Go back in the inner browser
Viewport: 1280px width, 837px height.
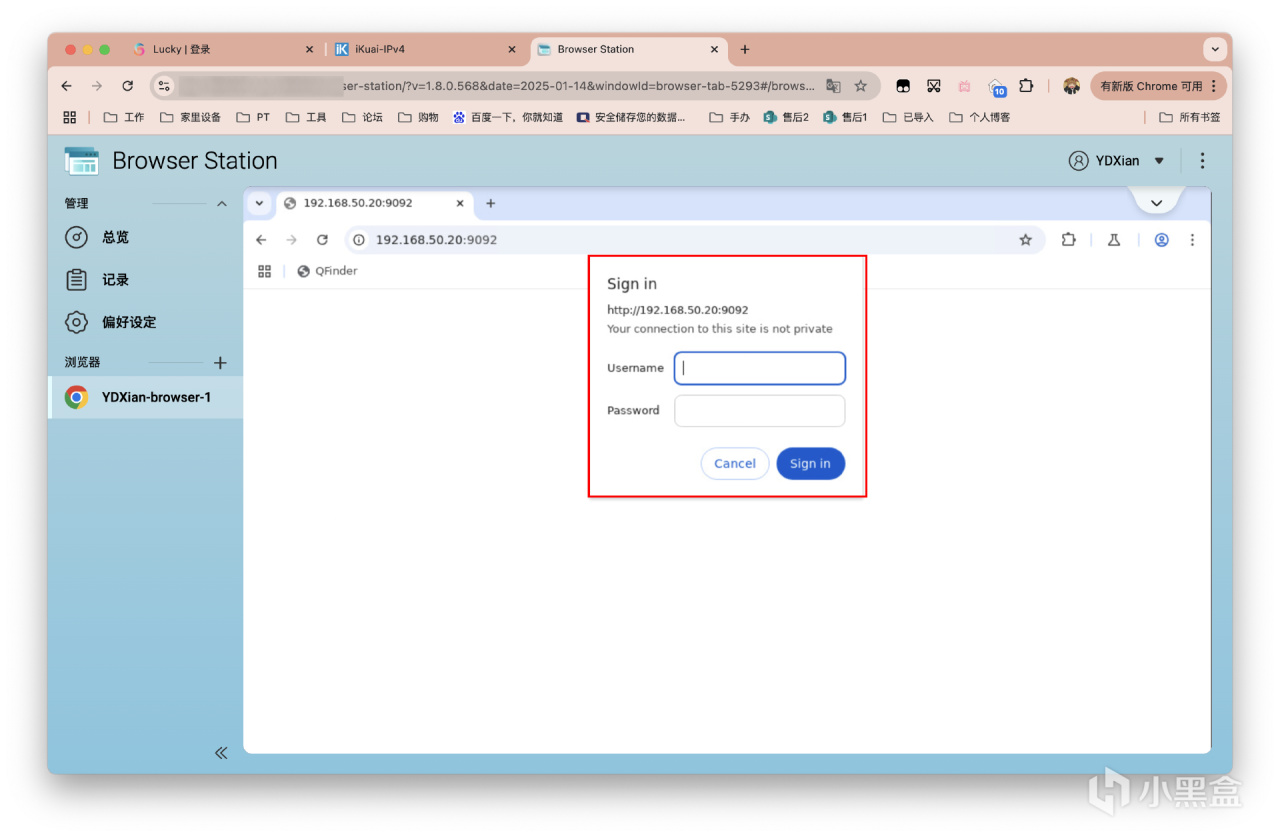[x=262, y=240]
